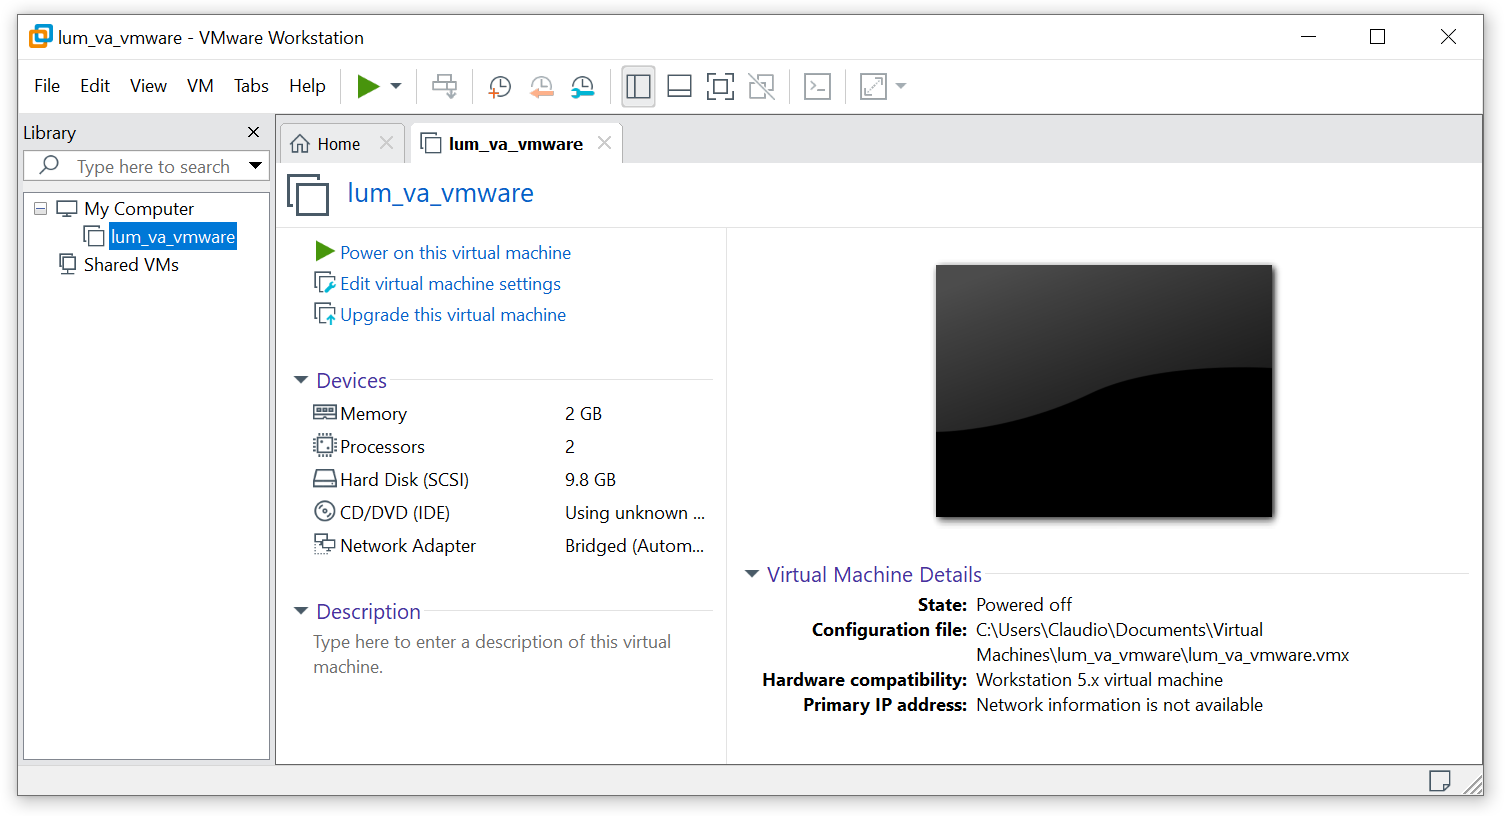Select the Network Adapter device icon
The image size is (1508, 816).
pos(325,544)
